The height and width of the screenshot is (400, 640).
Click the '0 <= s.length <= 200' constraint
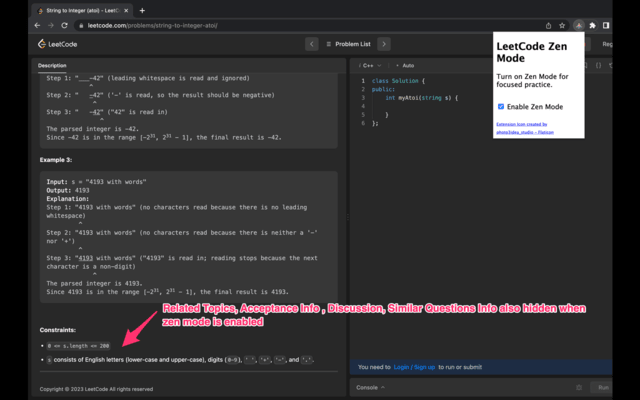(x=78, y=346)
